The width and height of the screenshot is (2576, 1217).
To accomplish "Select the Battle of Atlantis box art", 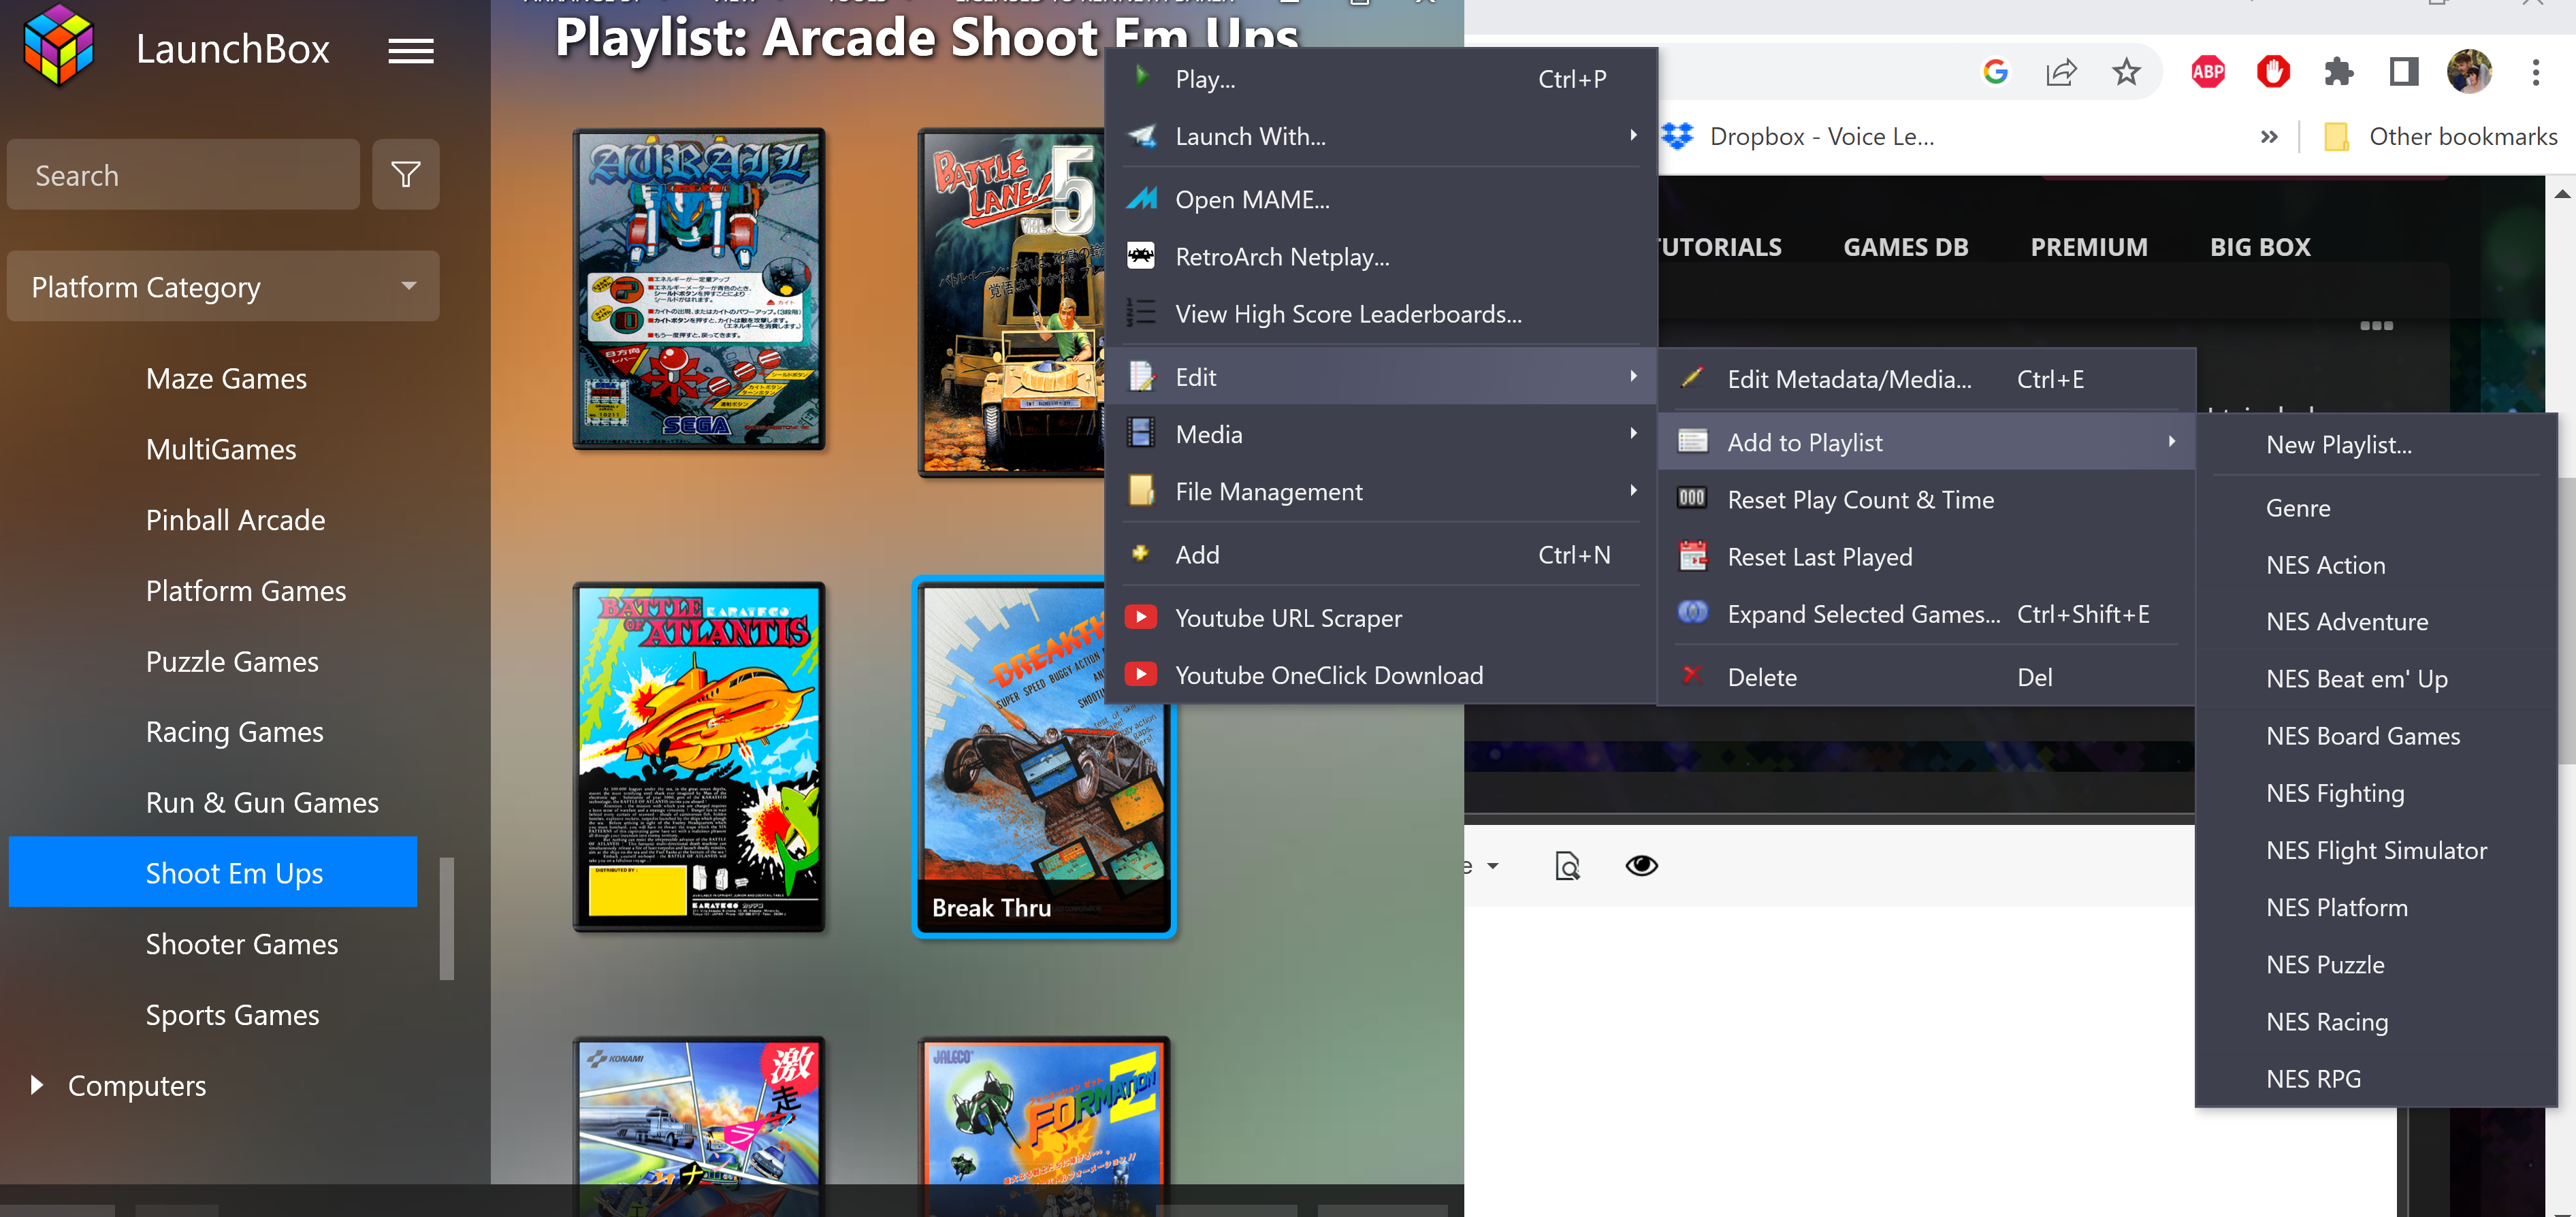I will pyautogui.click(x=699, y=757).
